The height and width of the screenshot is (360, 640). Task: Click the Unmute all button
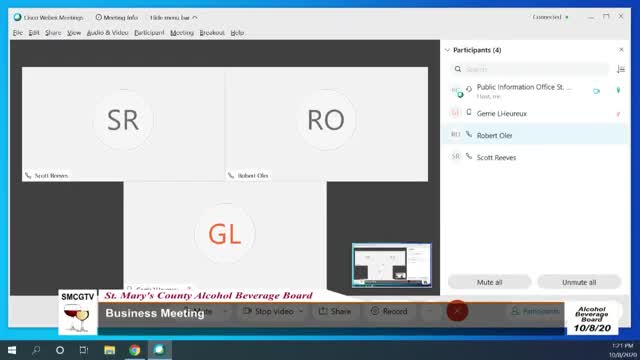click(x=579, y=282)
